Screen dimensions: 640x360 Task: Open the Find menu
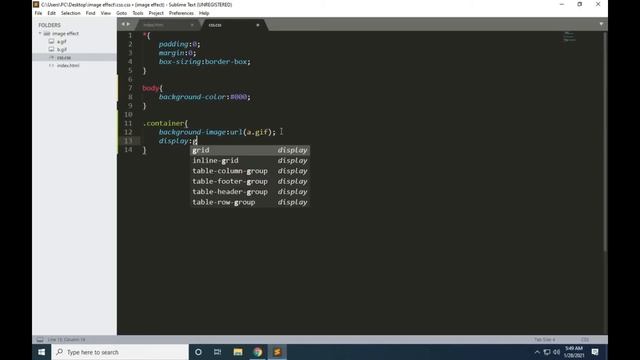coord(90,13)
